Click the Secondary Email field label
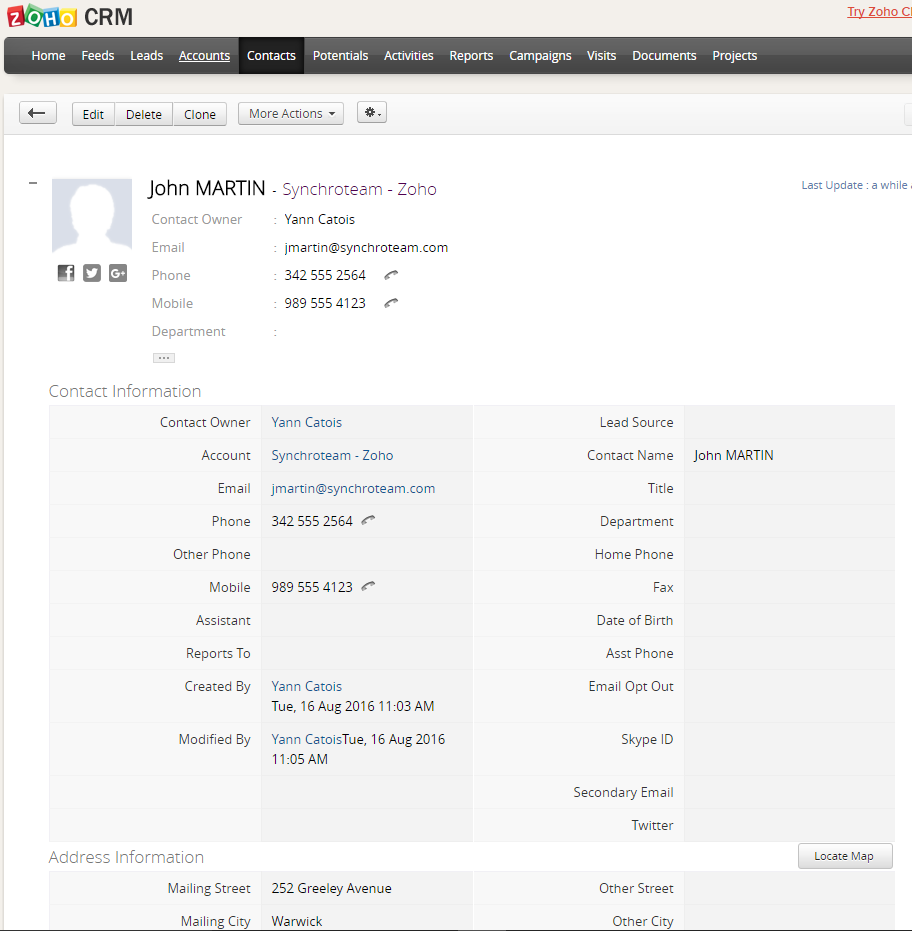Image resolution: width=912 pixels, height=931 pixels. (623, 793)
